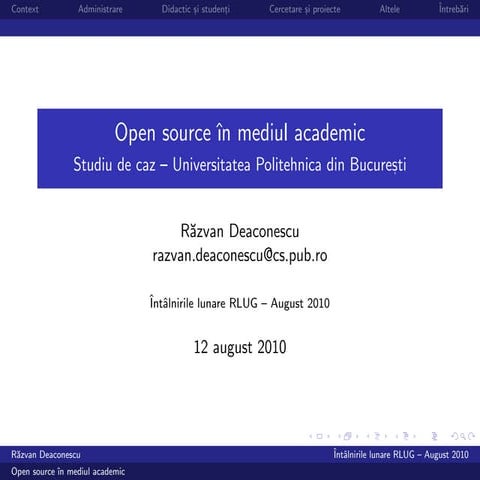Click the go-back curved arrow icon
The width and height of the screenshot is (480, 480).
point(455,436)
